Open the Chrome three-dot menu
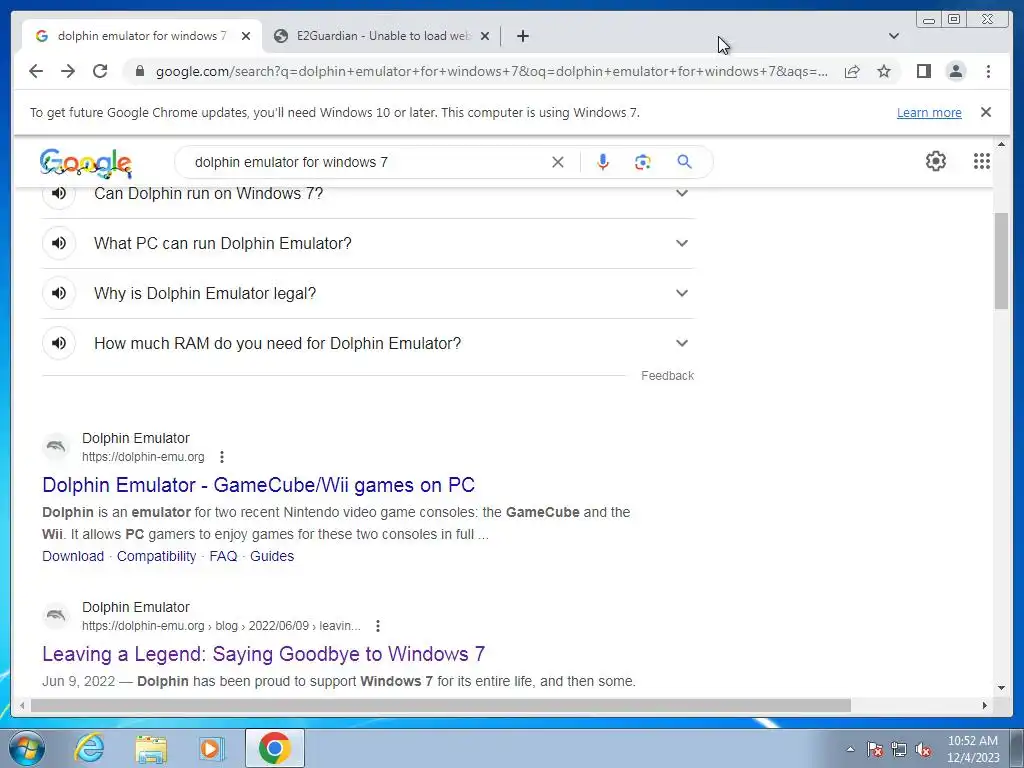This screenshot has height=768, width=1024. click(x=988, y=71)
